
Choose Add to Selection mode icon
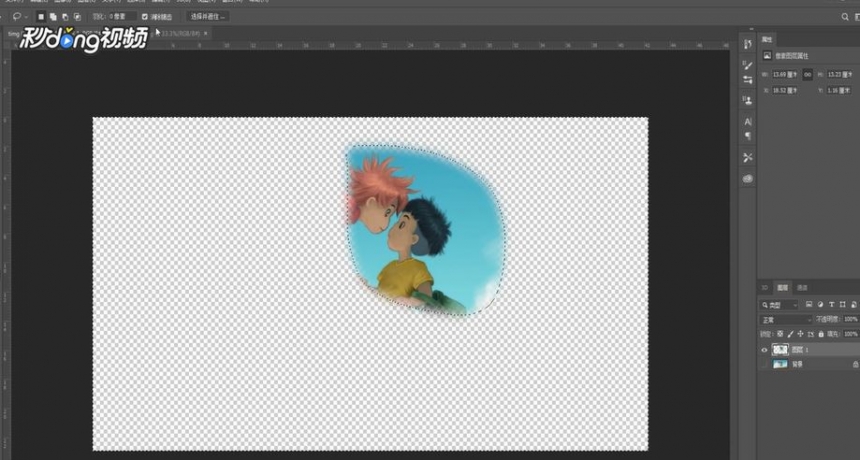53,17
